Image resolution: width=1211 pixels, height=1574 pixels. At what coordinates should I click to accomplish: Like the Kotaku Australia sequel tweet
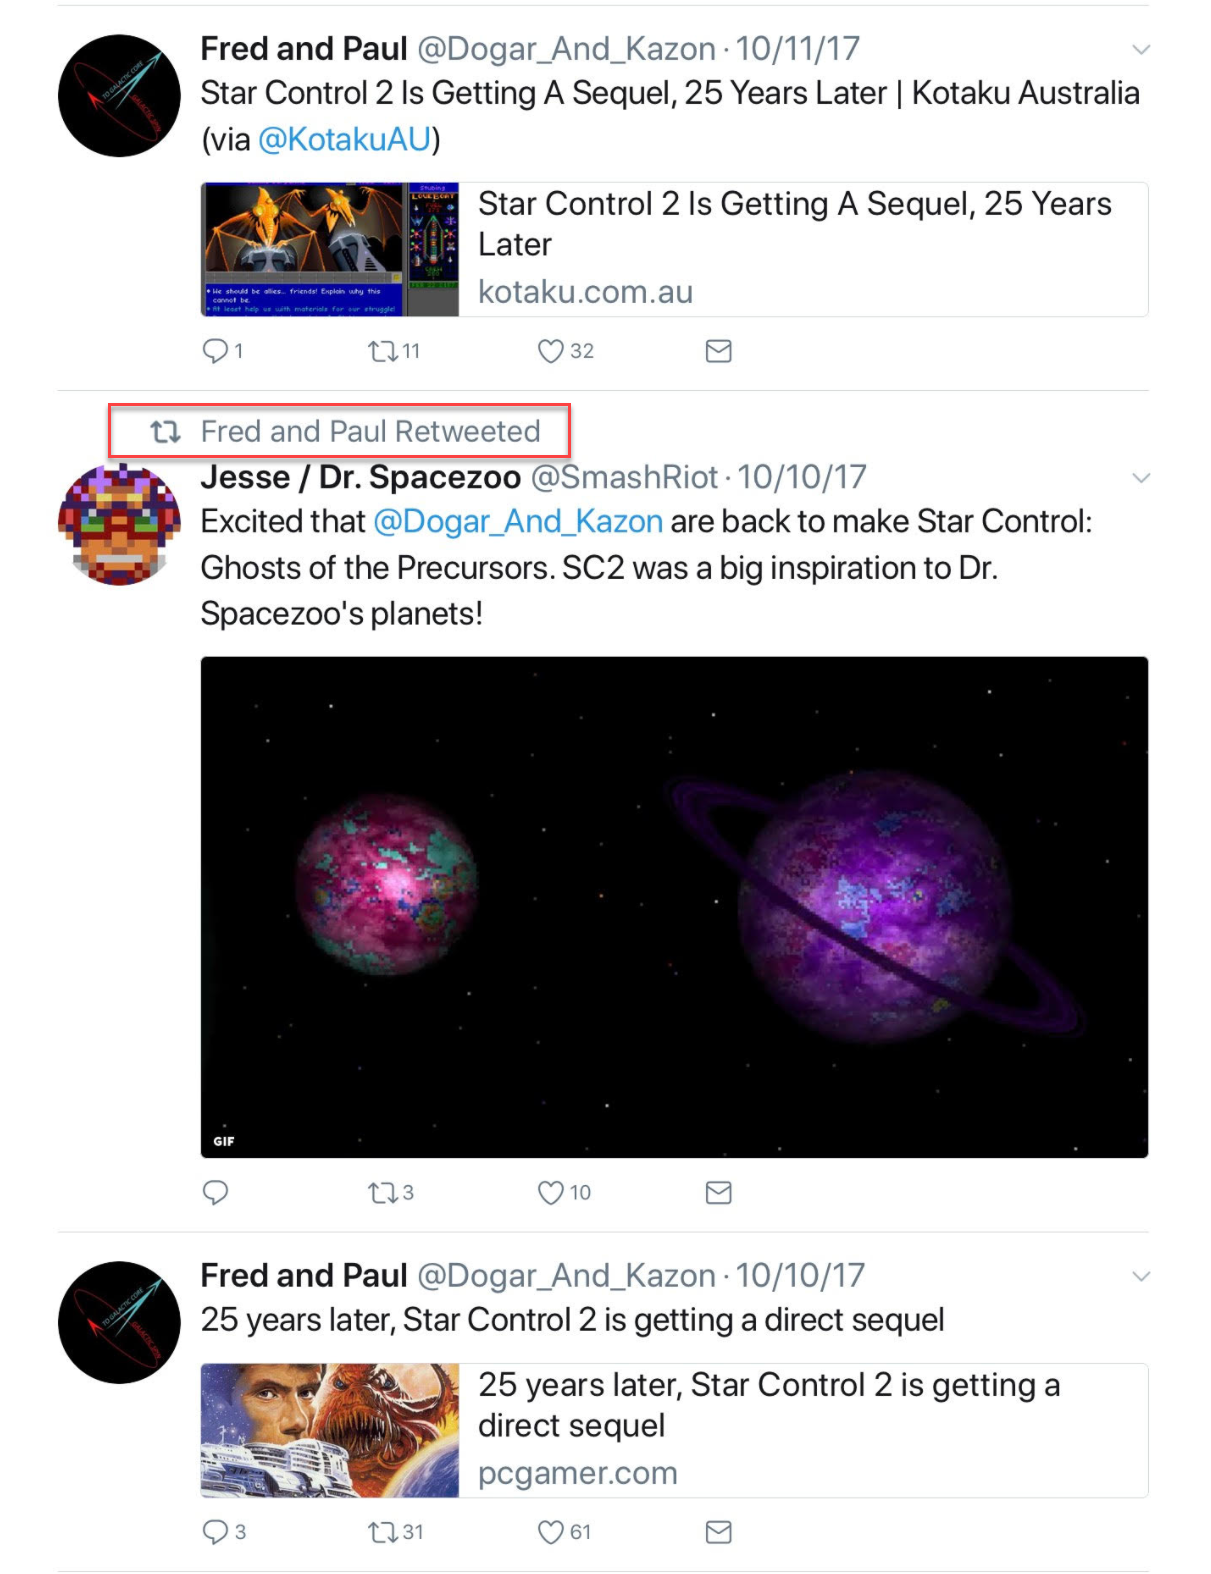(x=550, y=351)
